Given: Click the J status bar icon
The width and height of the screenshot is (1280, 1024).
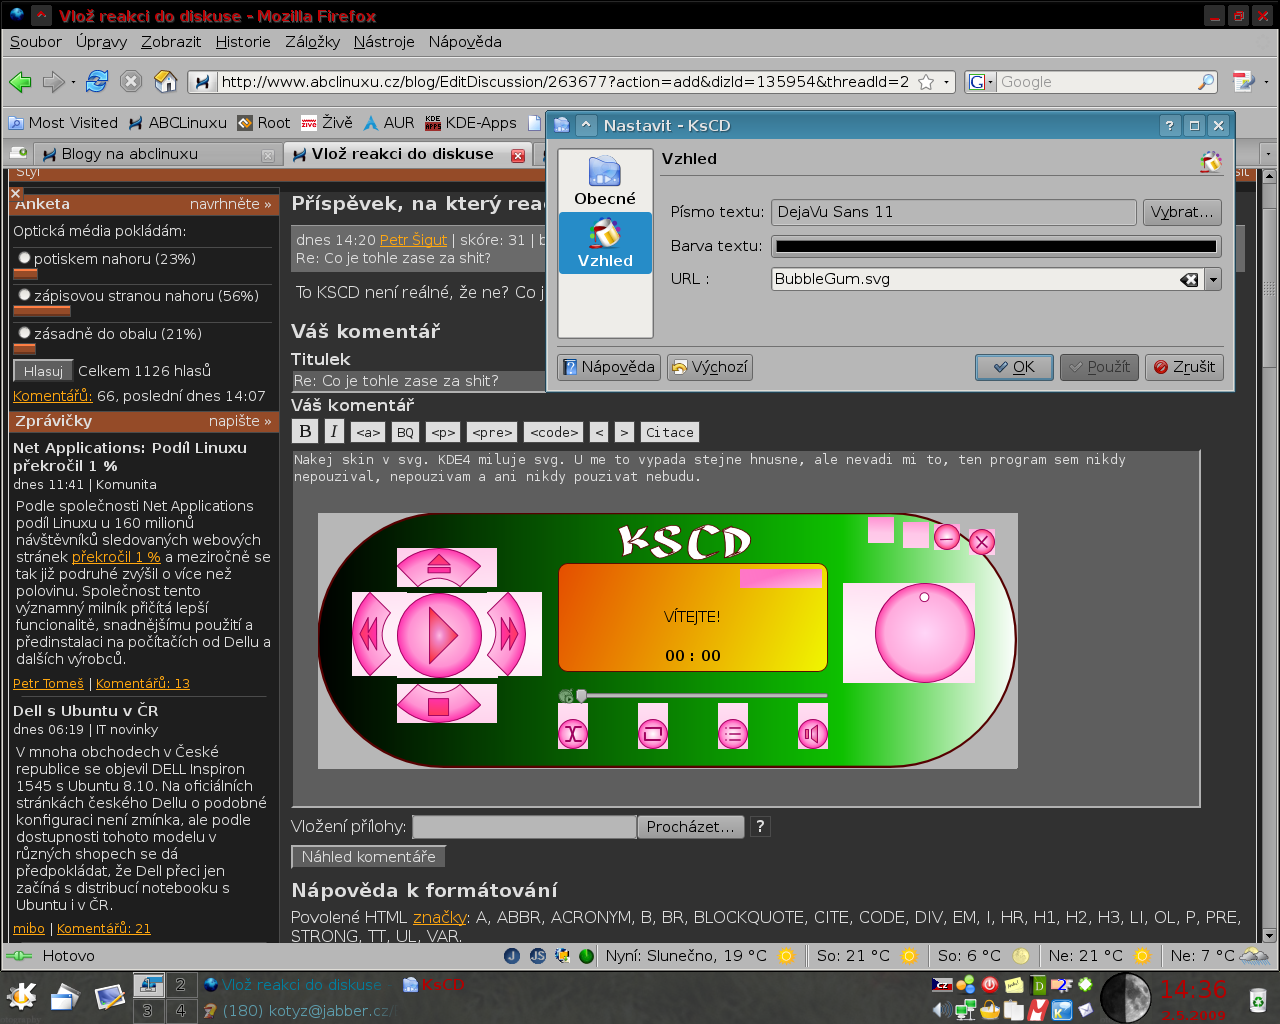Looking at the screenshot, I should click(x=512, y=956).
